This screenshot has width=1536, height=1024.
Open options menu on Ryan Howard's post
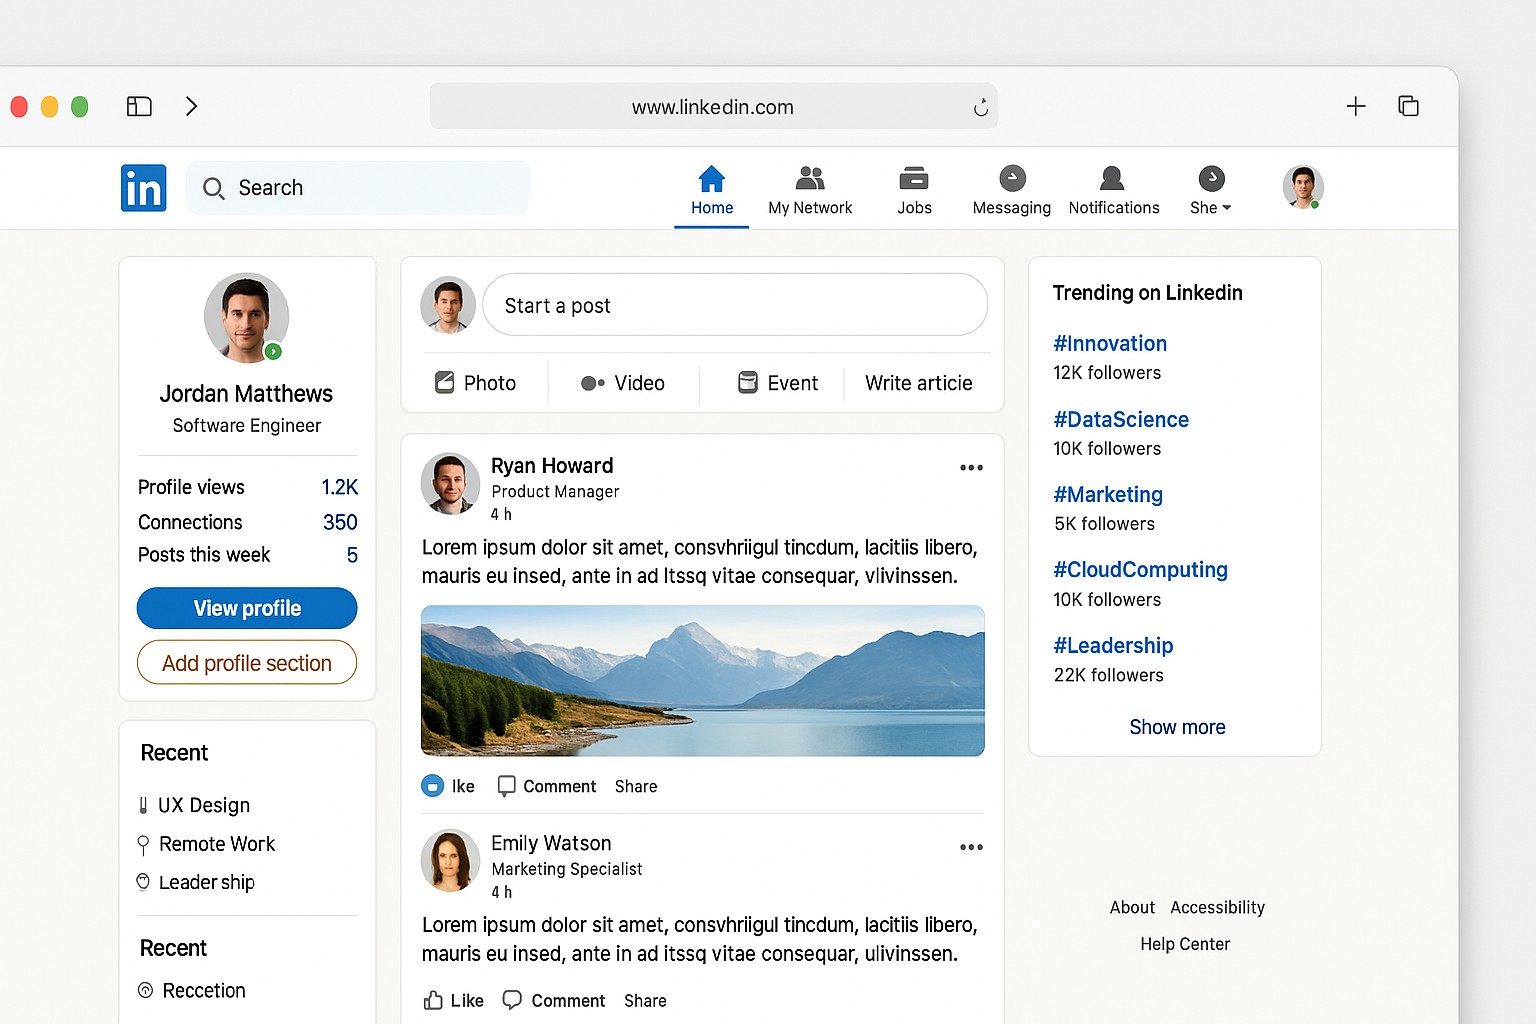point(971,468)
